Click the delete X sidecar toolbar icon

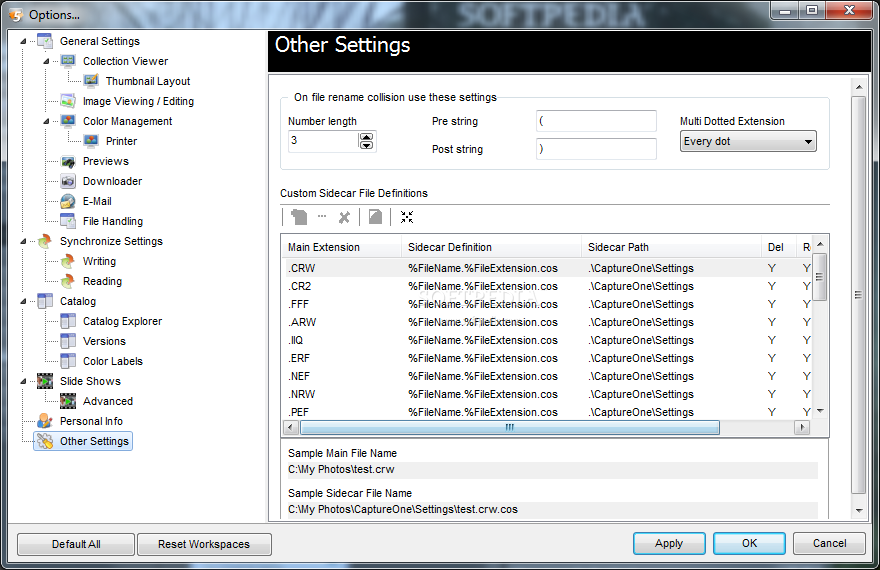tap(345, 217)
